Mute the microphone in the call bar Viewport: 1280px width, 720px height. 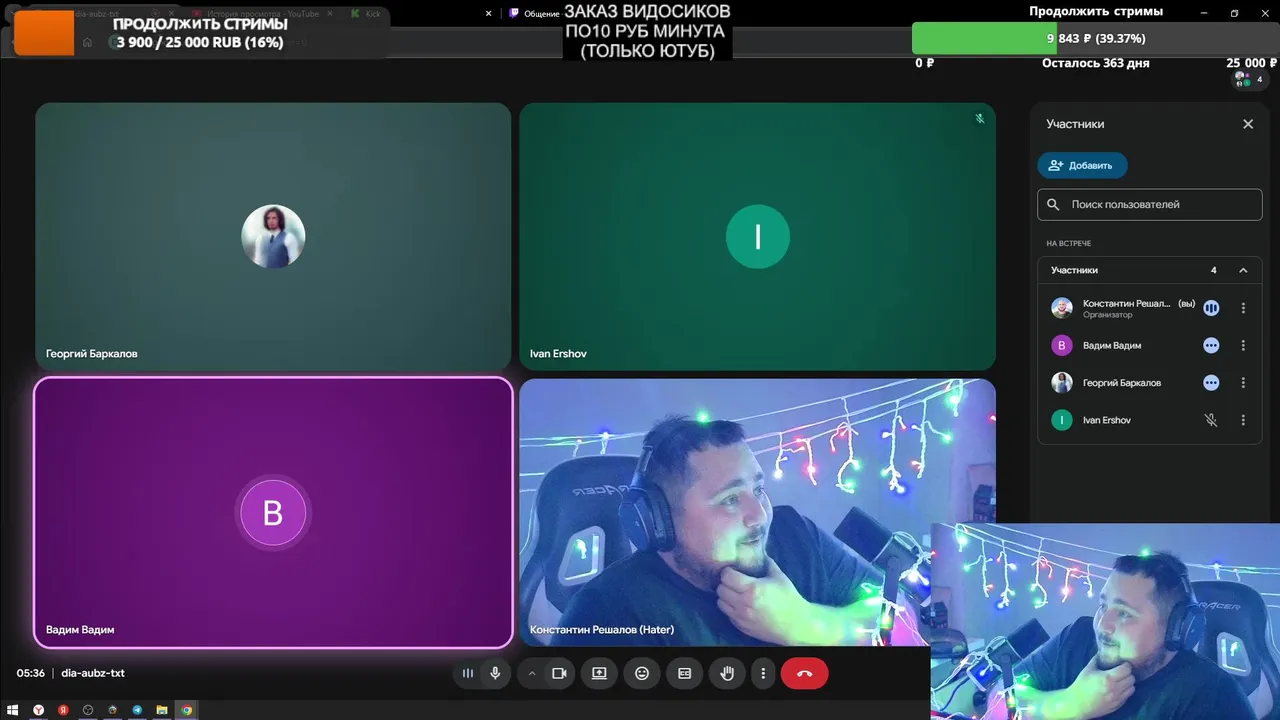[495, 673]
